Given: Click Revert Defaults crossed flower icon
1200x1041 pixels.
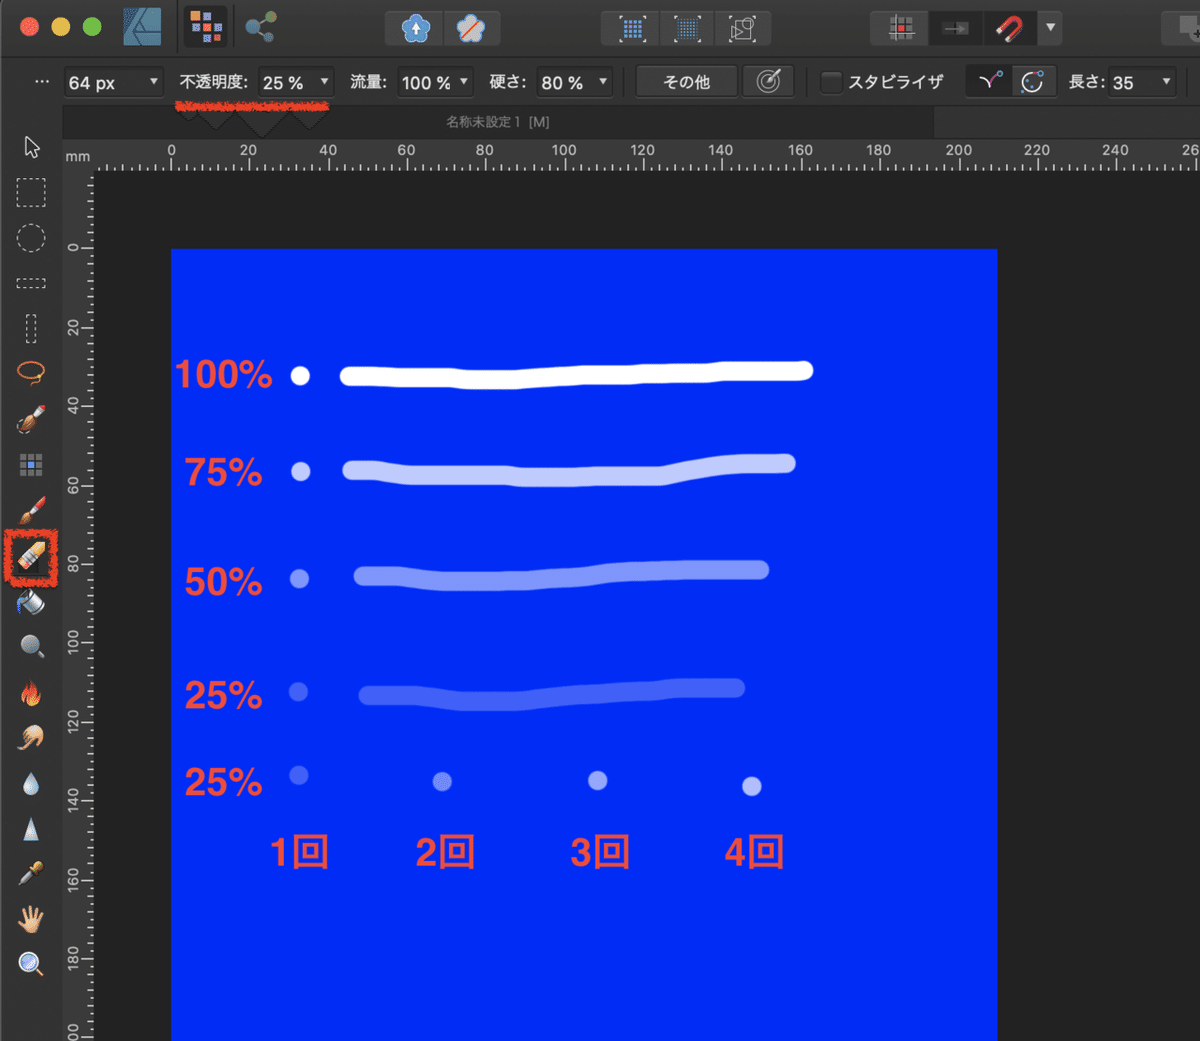Looking at the screenshot, I should 471,29.
